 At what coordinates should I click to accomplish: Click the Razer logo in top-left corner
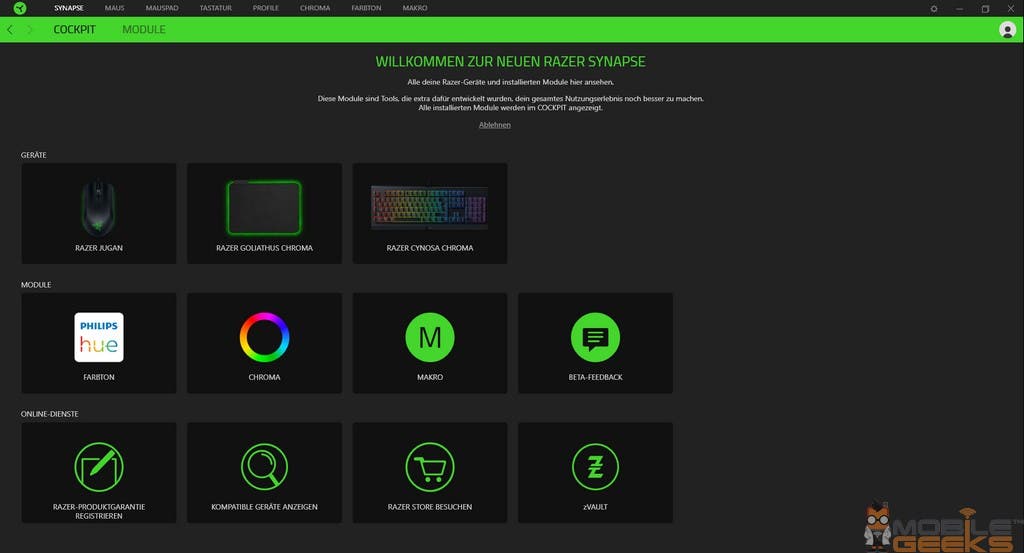(20, 8)
